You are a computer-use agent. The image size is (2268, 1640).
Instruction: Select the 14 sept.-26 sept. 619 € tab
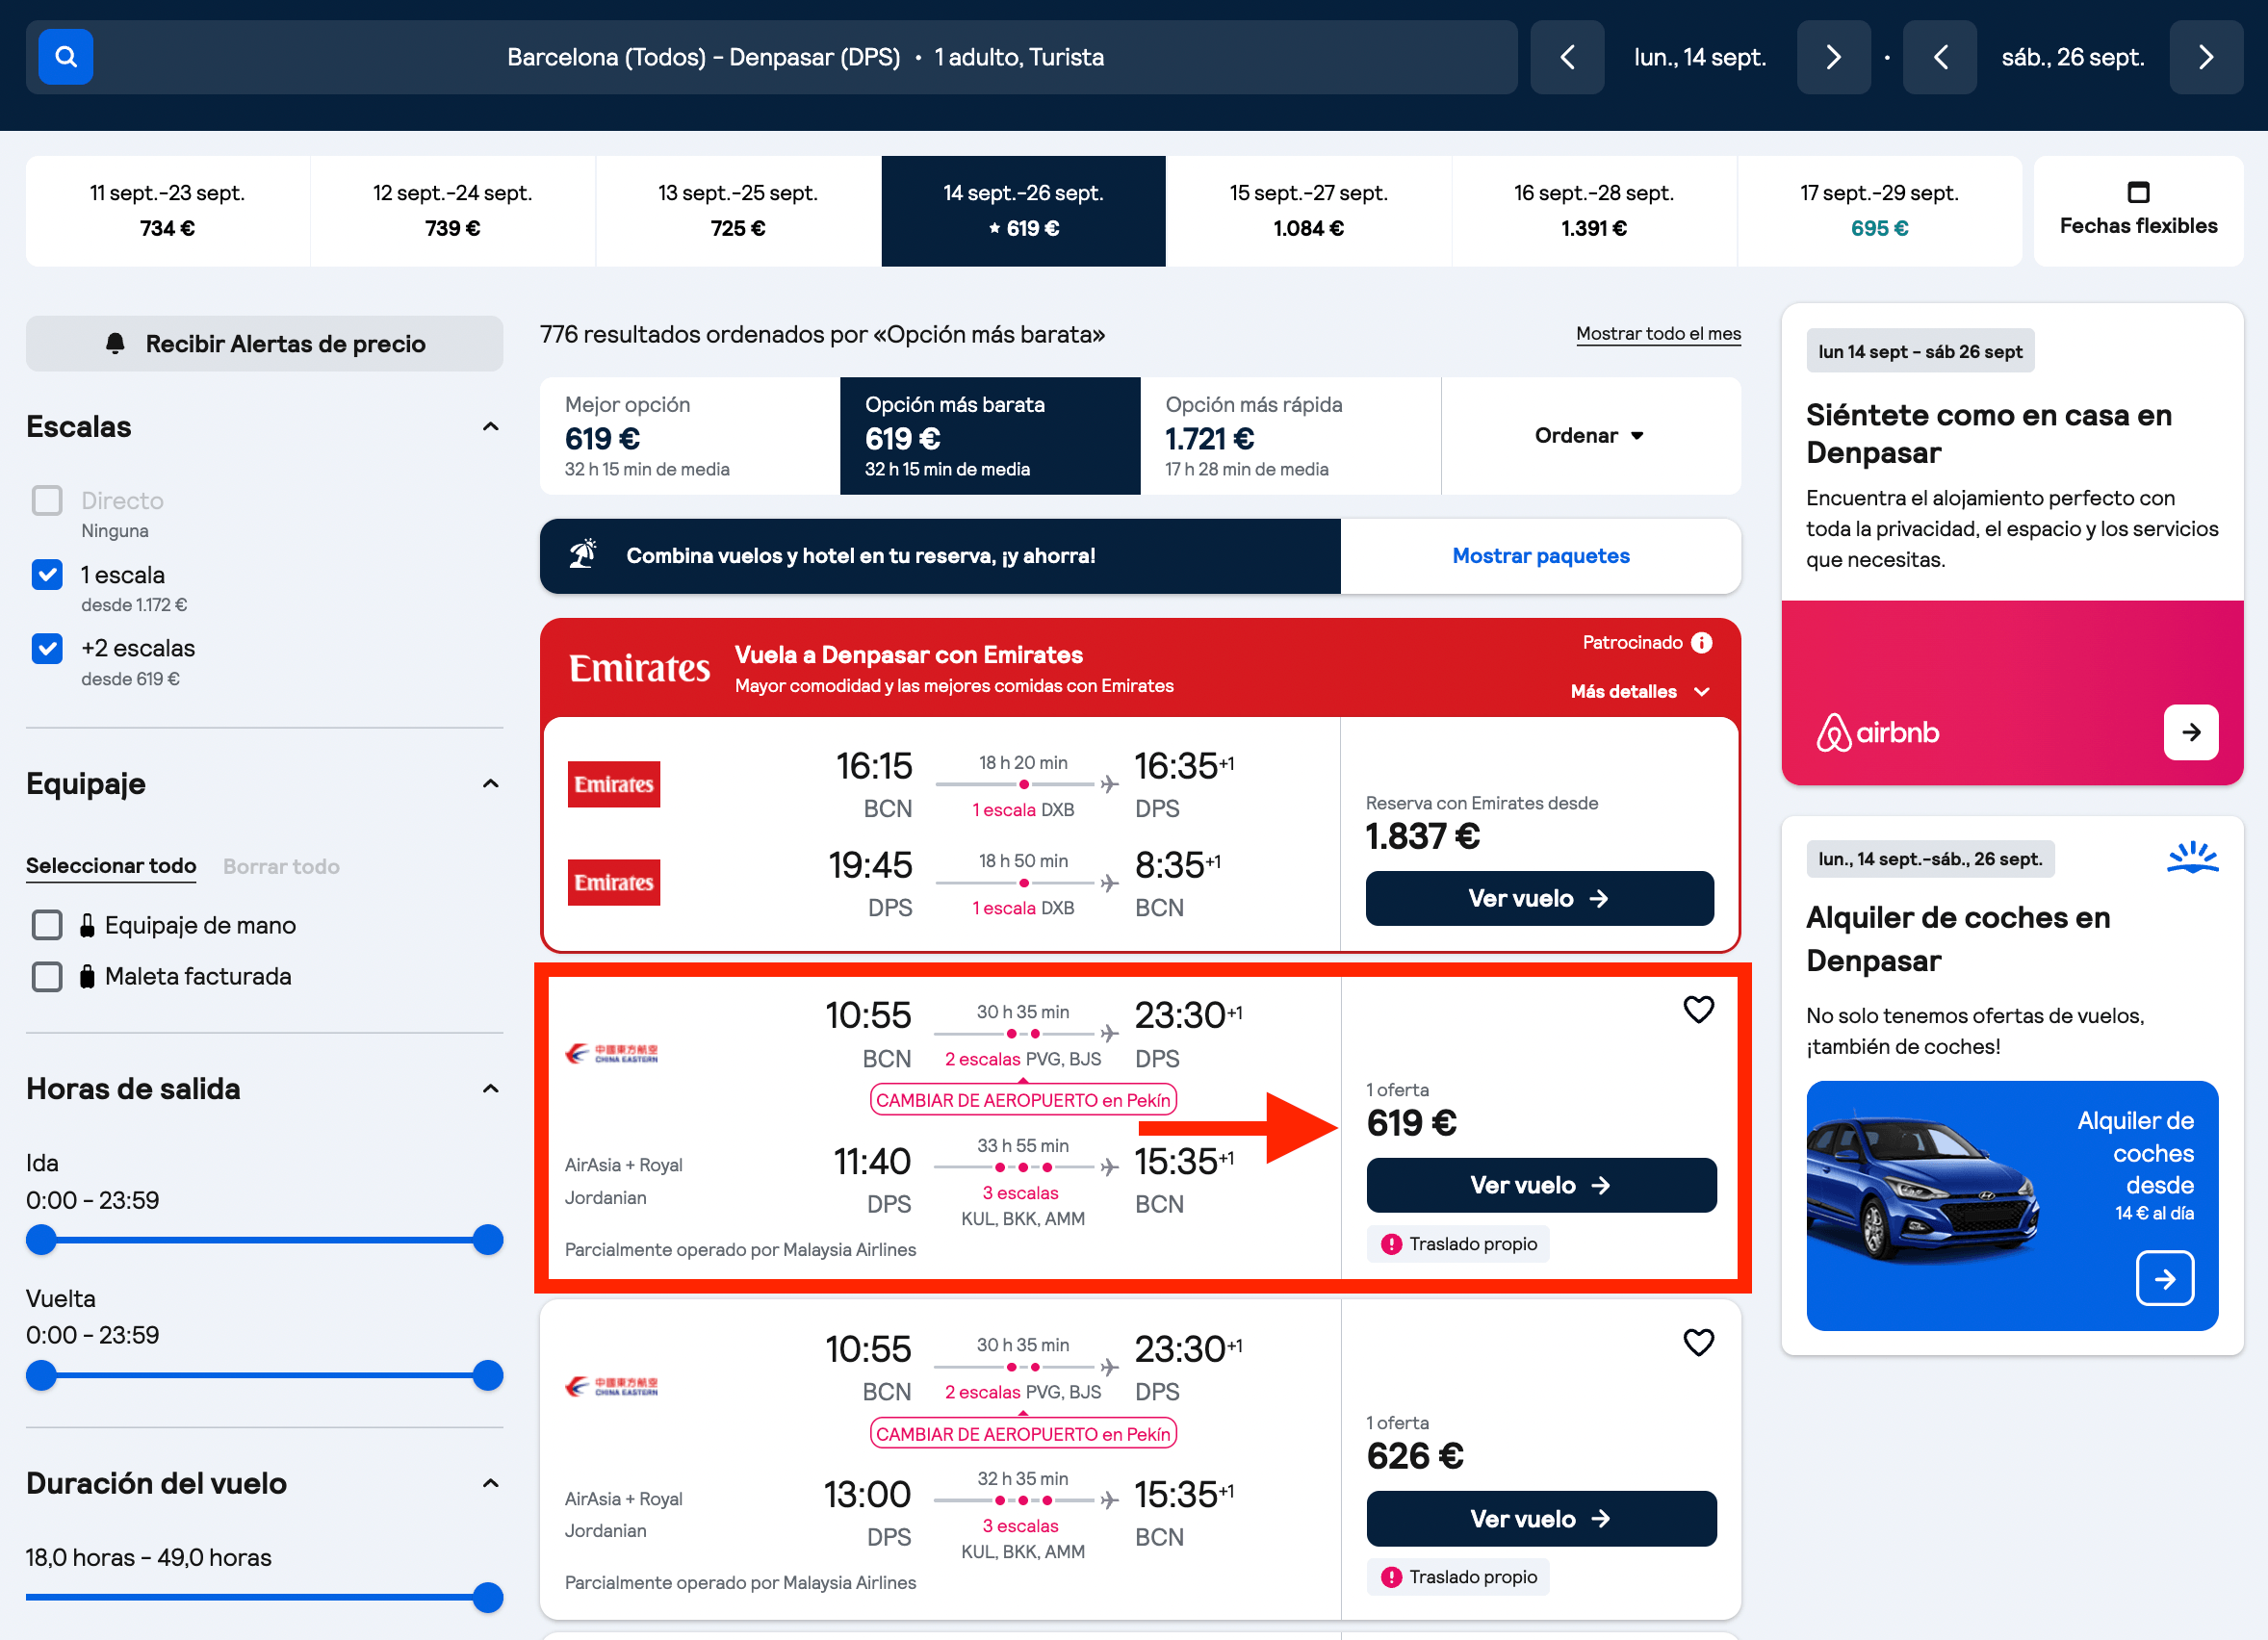pyautogui.click(x=1023, y=210)
